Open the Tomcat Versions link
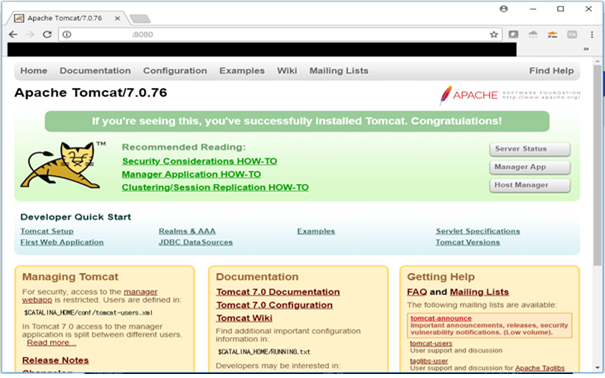This screenshot has height=378, width=605. (x=468, y=242)
